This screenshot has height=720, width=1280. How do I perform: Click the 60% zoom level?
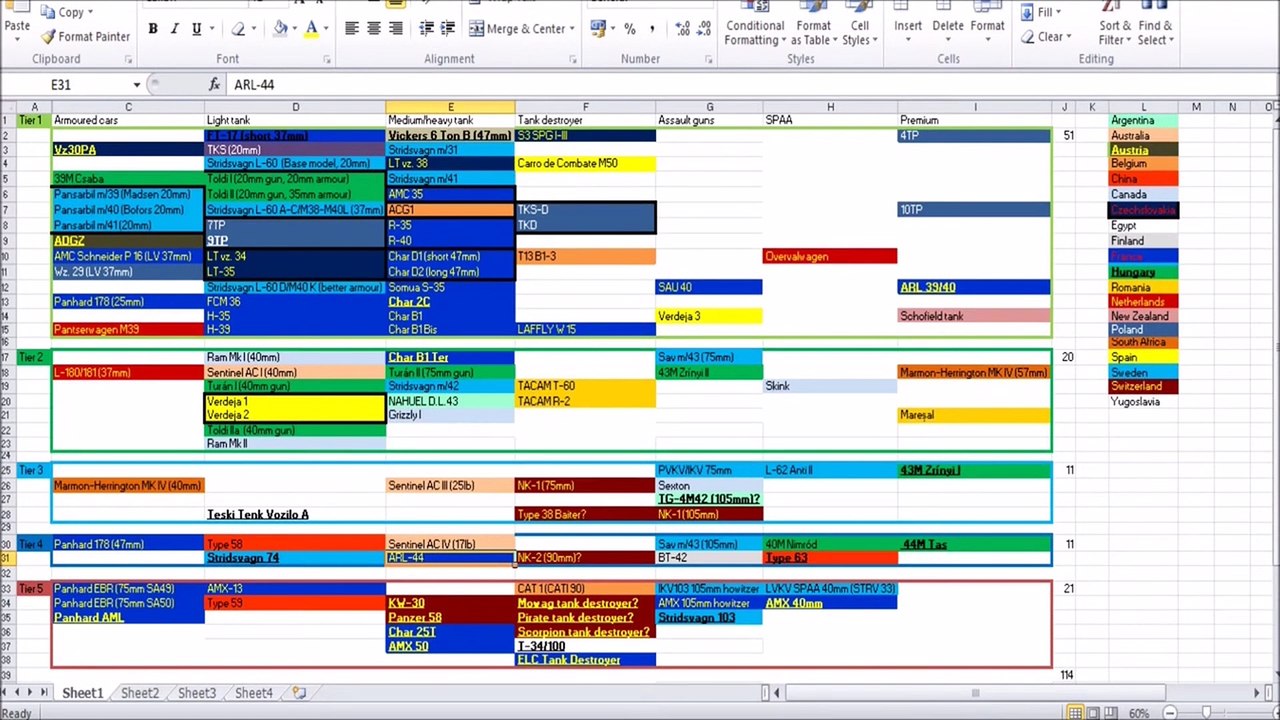1139,713
